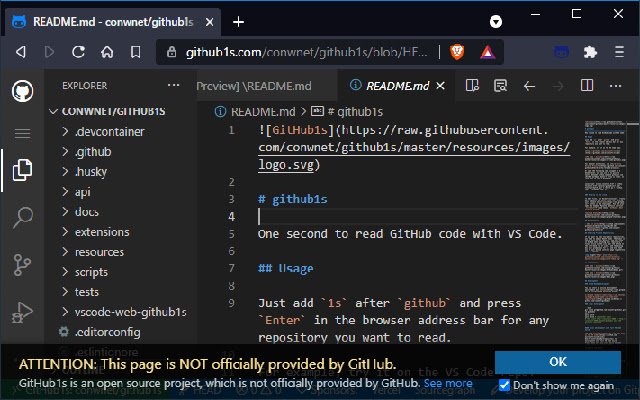This screenshot has width=640, height=400.
Task: Click the GitHub logo in the activity bar
Action: [x=22, y=91]
